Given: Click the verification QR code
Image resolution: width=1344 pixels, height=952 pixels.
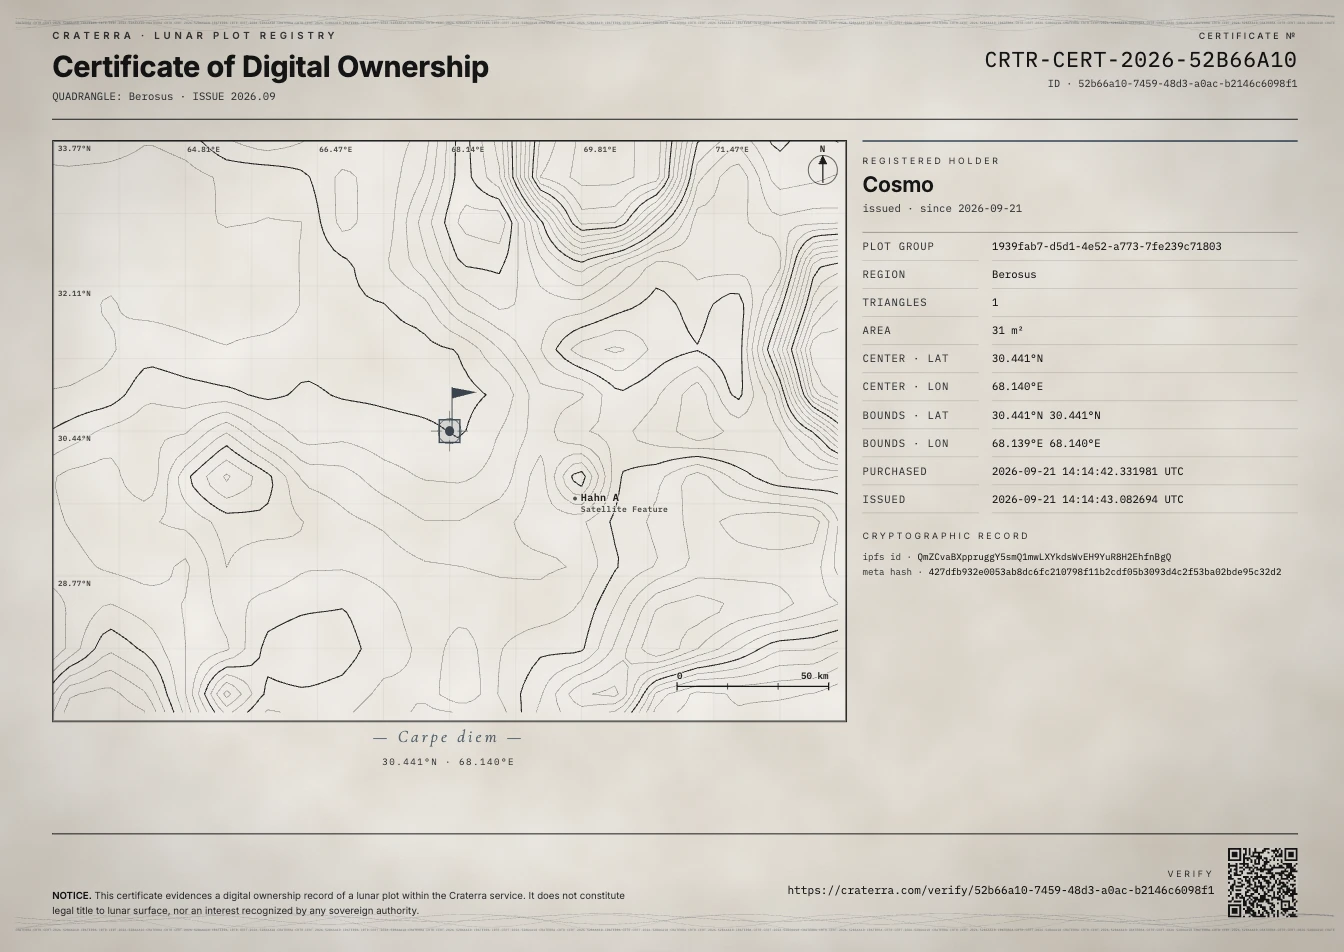Looking at the screenshot, I should [1263, 882].
